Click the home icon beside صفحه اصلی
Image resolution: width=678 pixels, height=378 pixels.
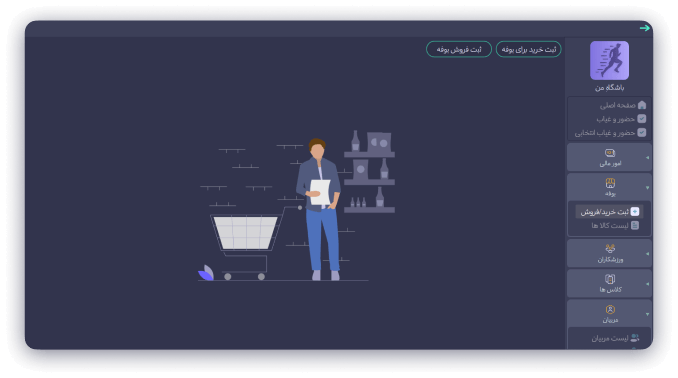(x=642, y=105)
